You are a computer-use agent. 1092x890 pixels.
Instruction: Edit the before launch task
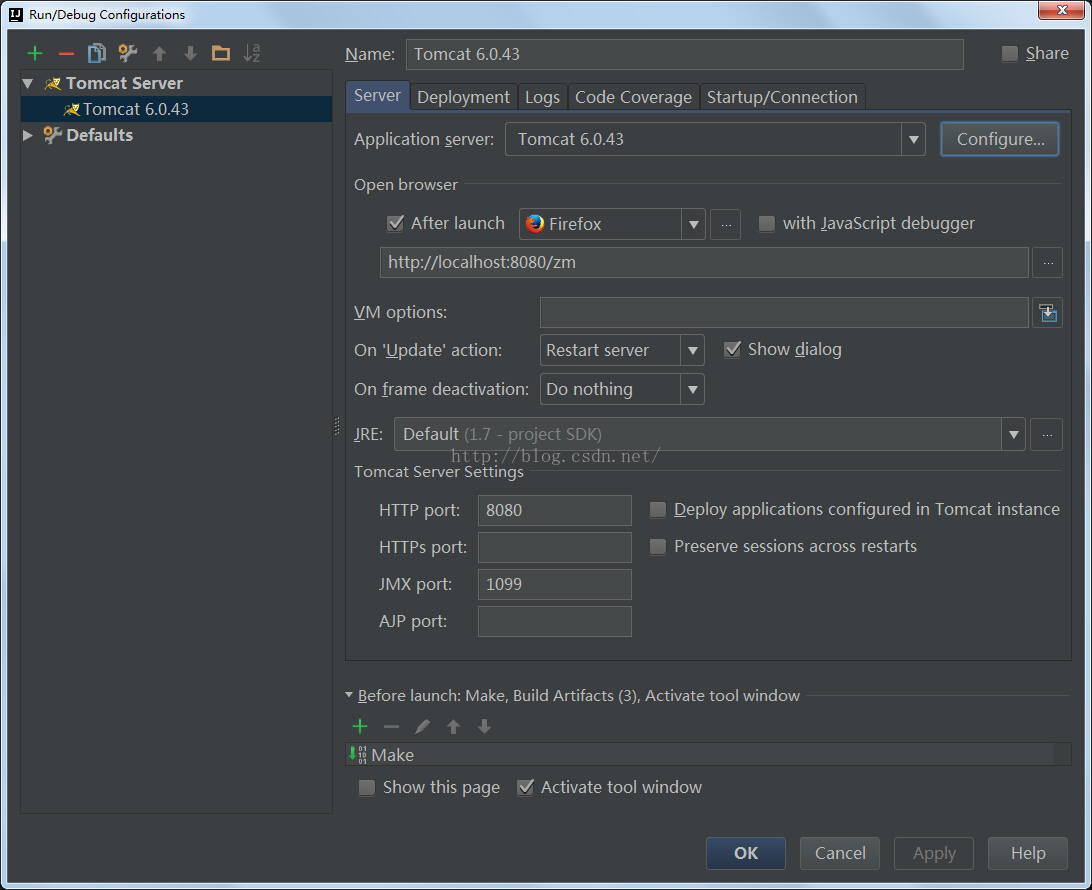click(422, 726)
